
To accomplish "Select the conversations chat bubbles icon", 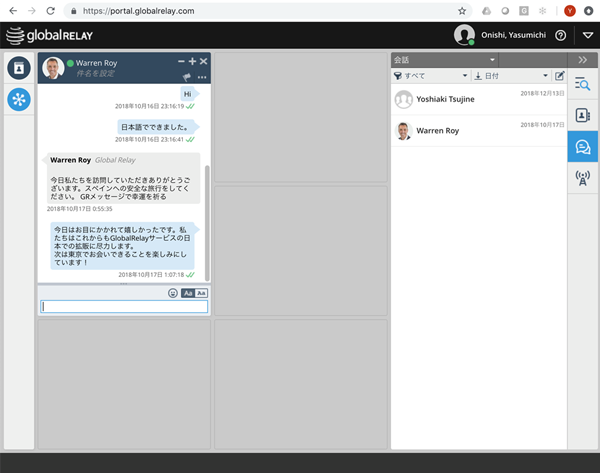I will 582,147.
